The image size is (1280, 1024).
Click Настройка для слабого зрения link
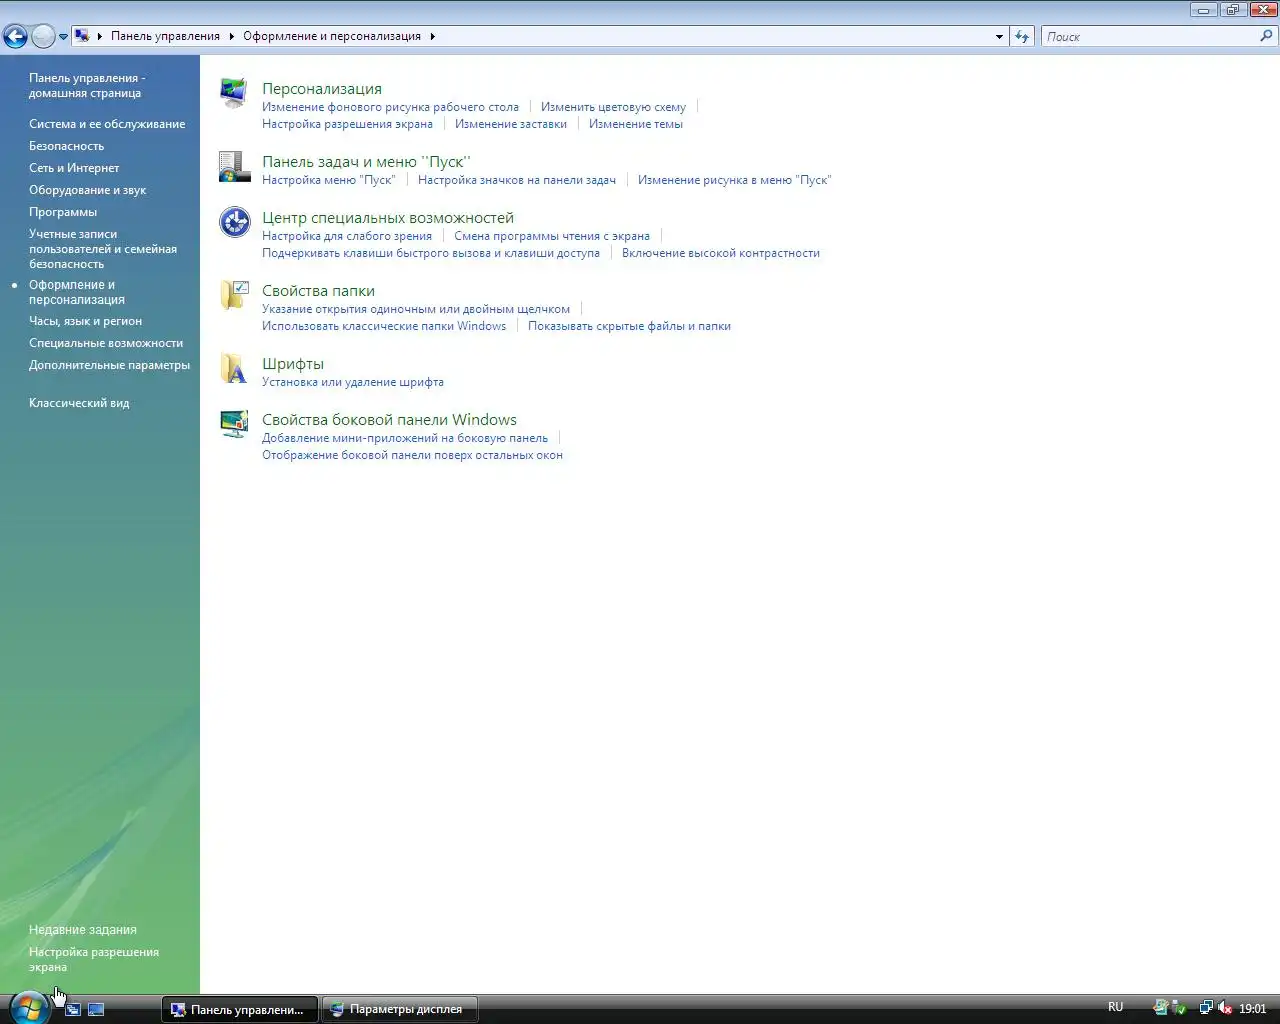point(347,236)
